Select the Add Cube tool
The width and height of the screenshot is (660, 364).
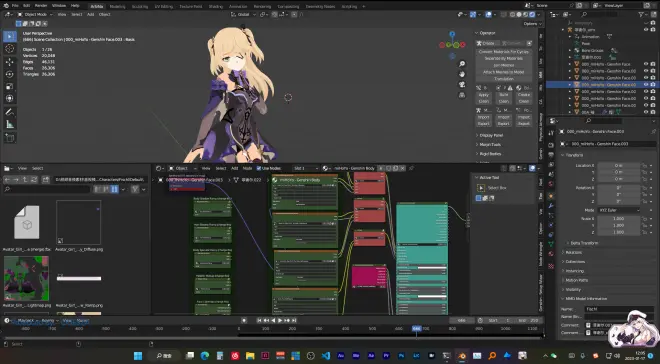coord(10,138)
